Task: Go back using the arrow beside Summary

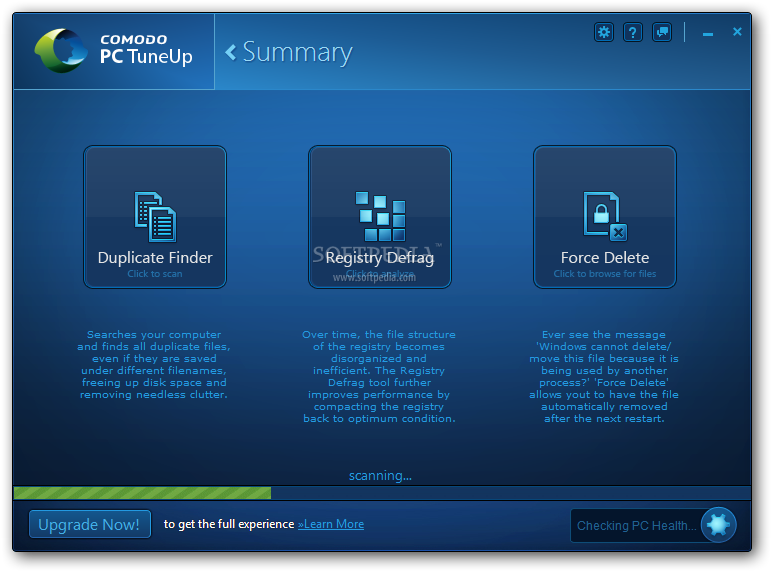Action: pyautogui.click(x=230, y=52)
